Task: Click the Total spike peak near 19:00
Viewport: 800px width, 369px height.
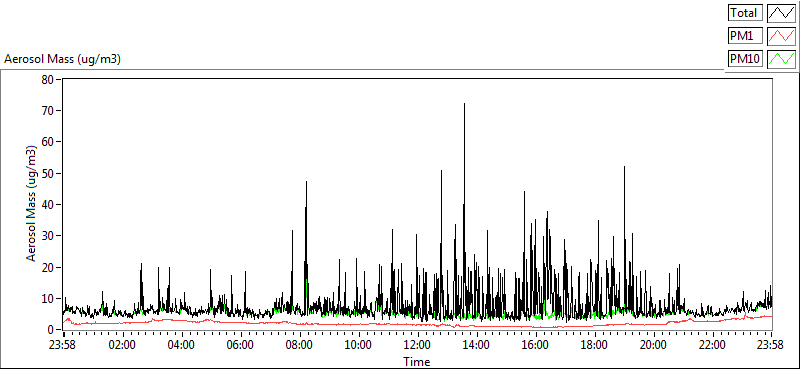Action: point(624,167)
